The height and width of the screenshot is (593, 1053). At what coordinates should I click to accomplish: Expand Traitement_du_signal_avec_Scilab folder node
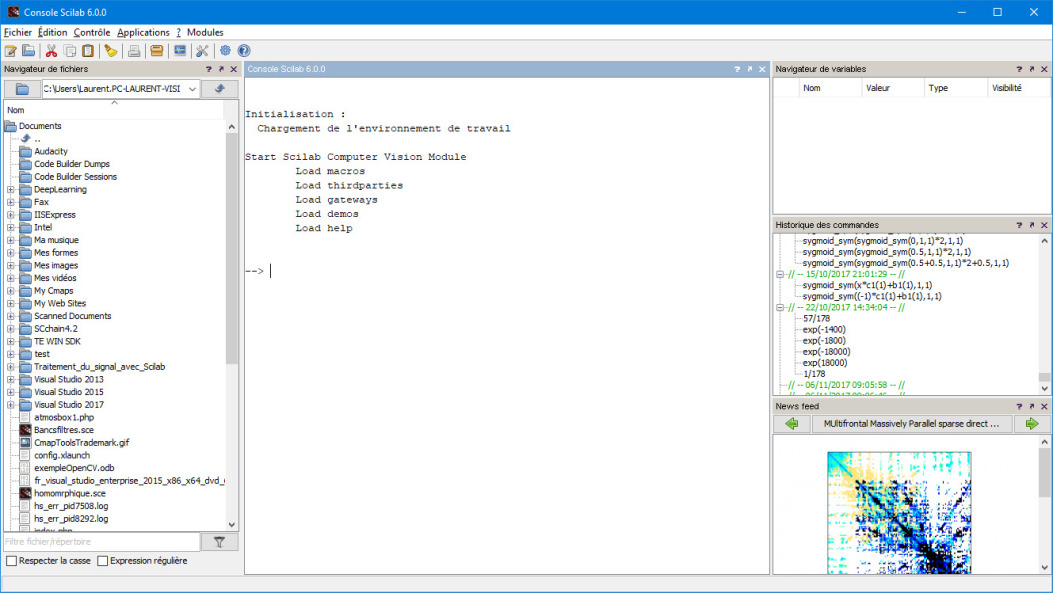11,367
